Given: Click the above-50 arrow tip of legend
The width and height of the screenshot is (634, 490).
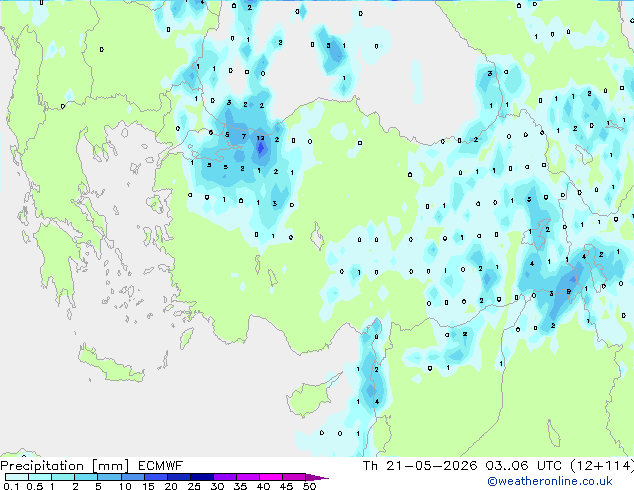Looking at the screenshot, I should (x=317, y=477).
